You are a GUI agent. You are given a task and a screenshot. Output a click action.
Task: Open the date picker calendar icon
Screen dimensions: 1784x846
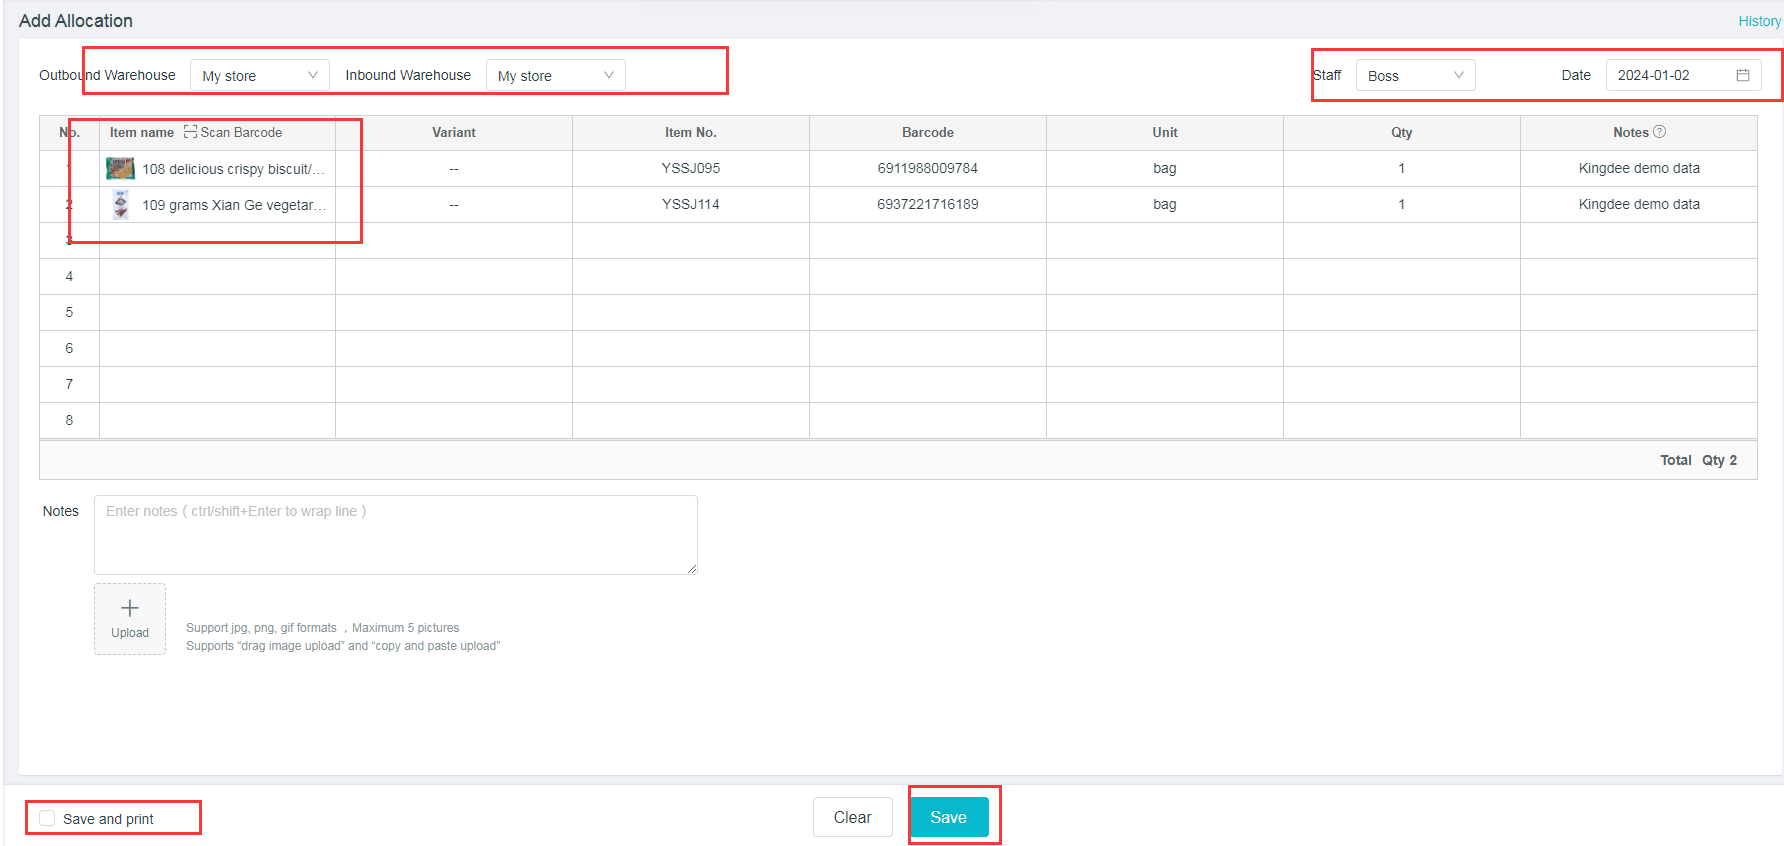tap(1743, 75)
